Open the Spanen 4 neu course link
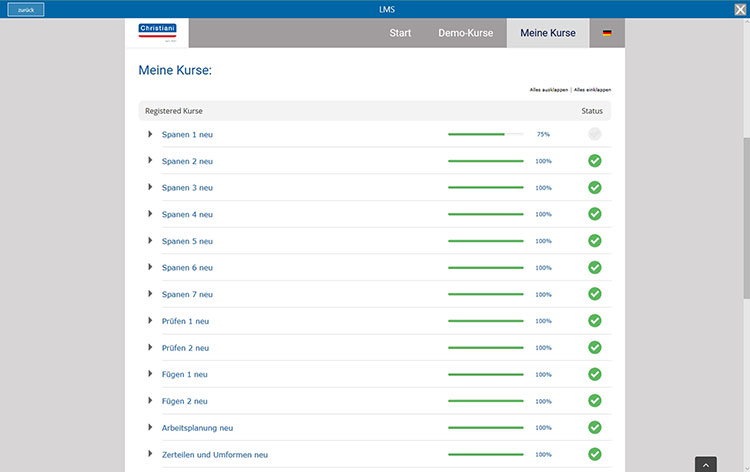 (x=187, y=215)
